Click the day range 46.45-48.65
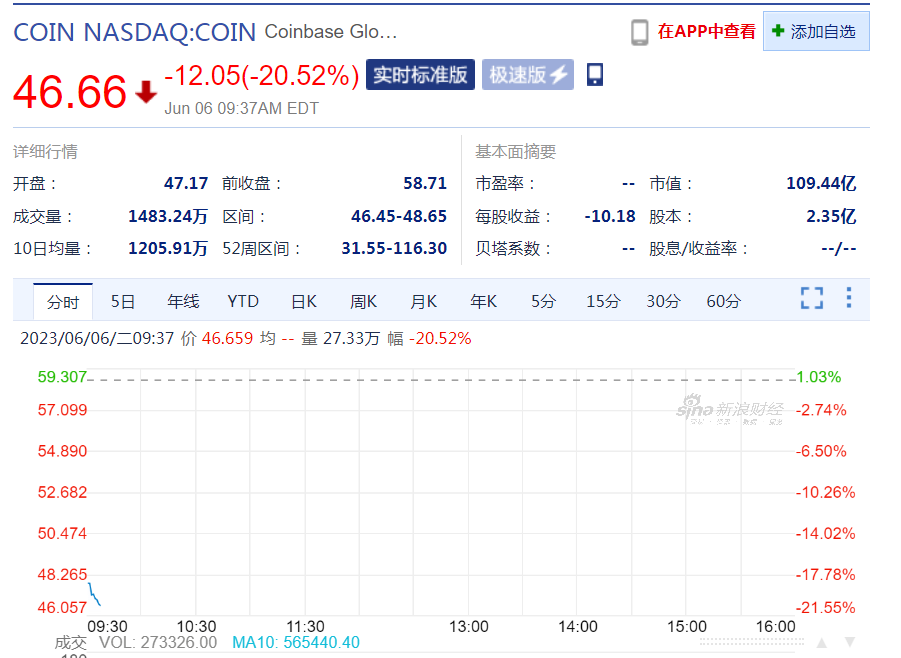Viewport: 901px width, 658px height. [399, 217]
